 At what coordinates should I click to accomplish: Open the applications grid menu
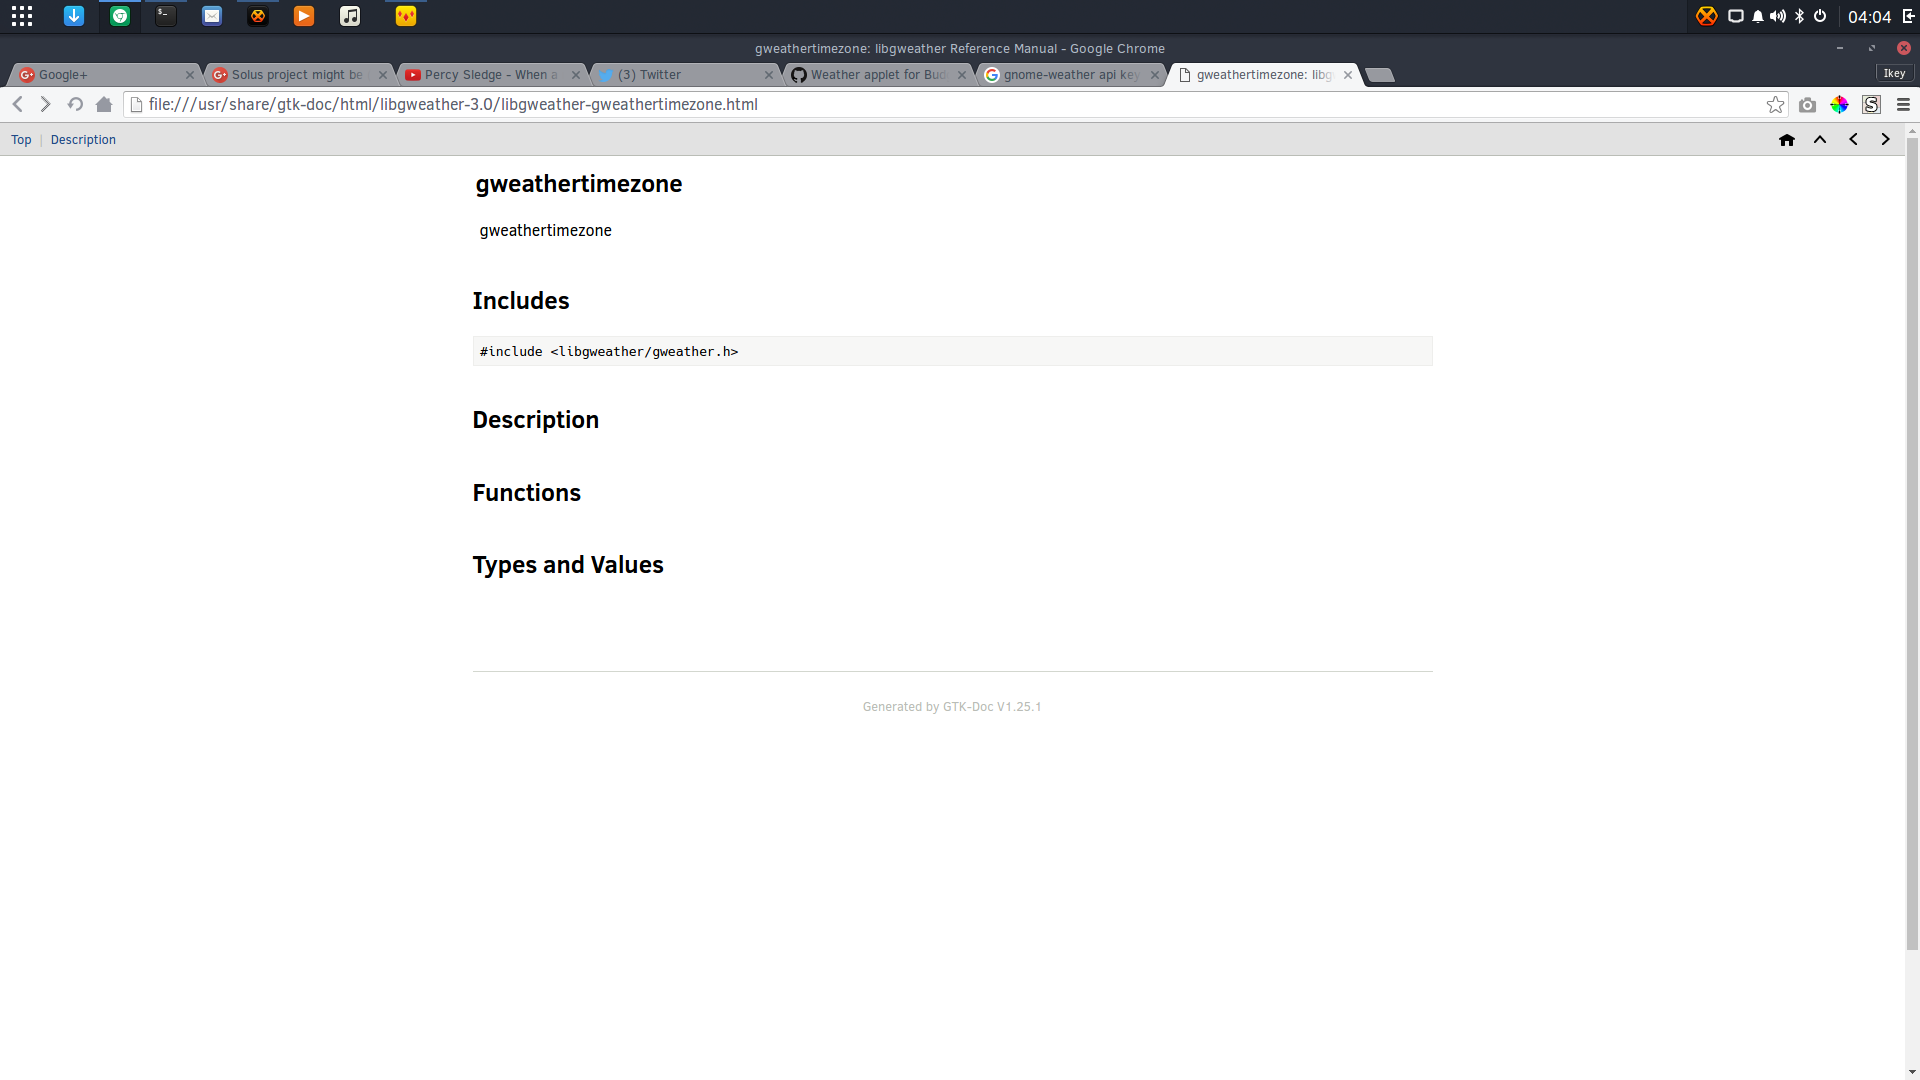[22, 16]
